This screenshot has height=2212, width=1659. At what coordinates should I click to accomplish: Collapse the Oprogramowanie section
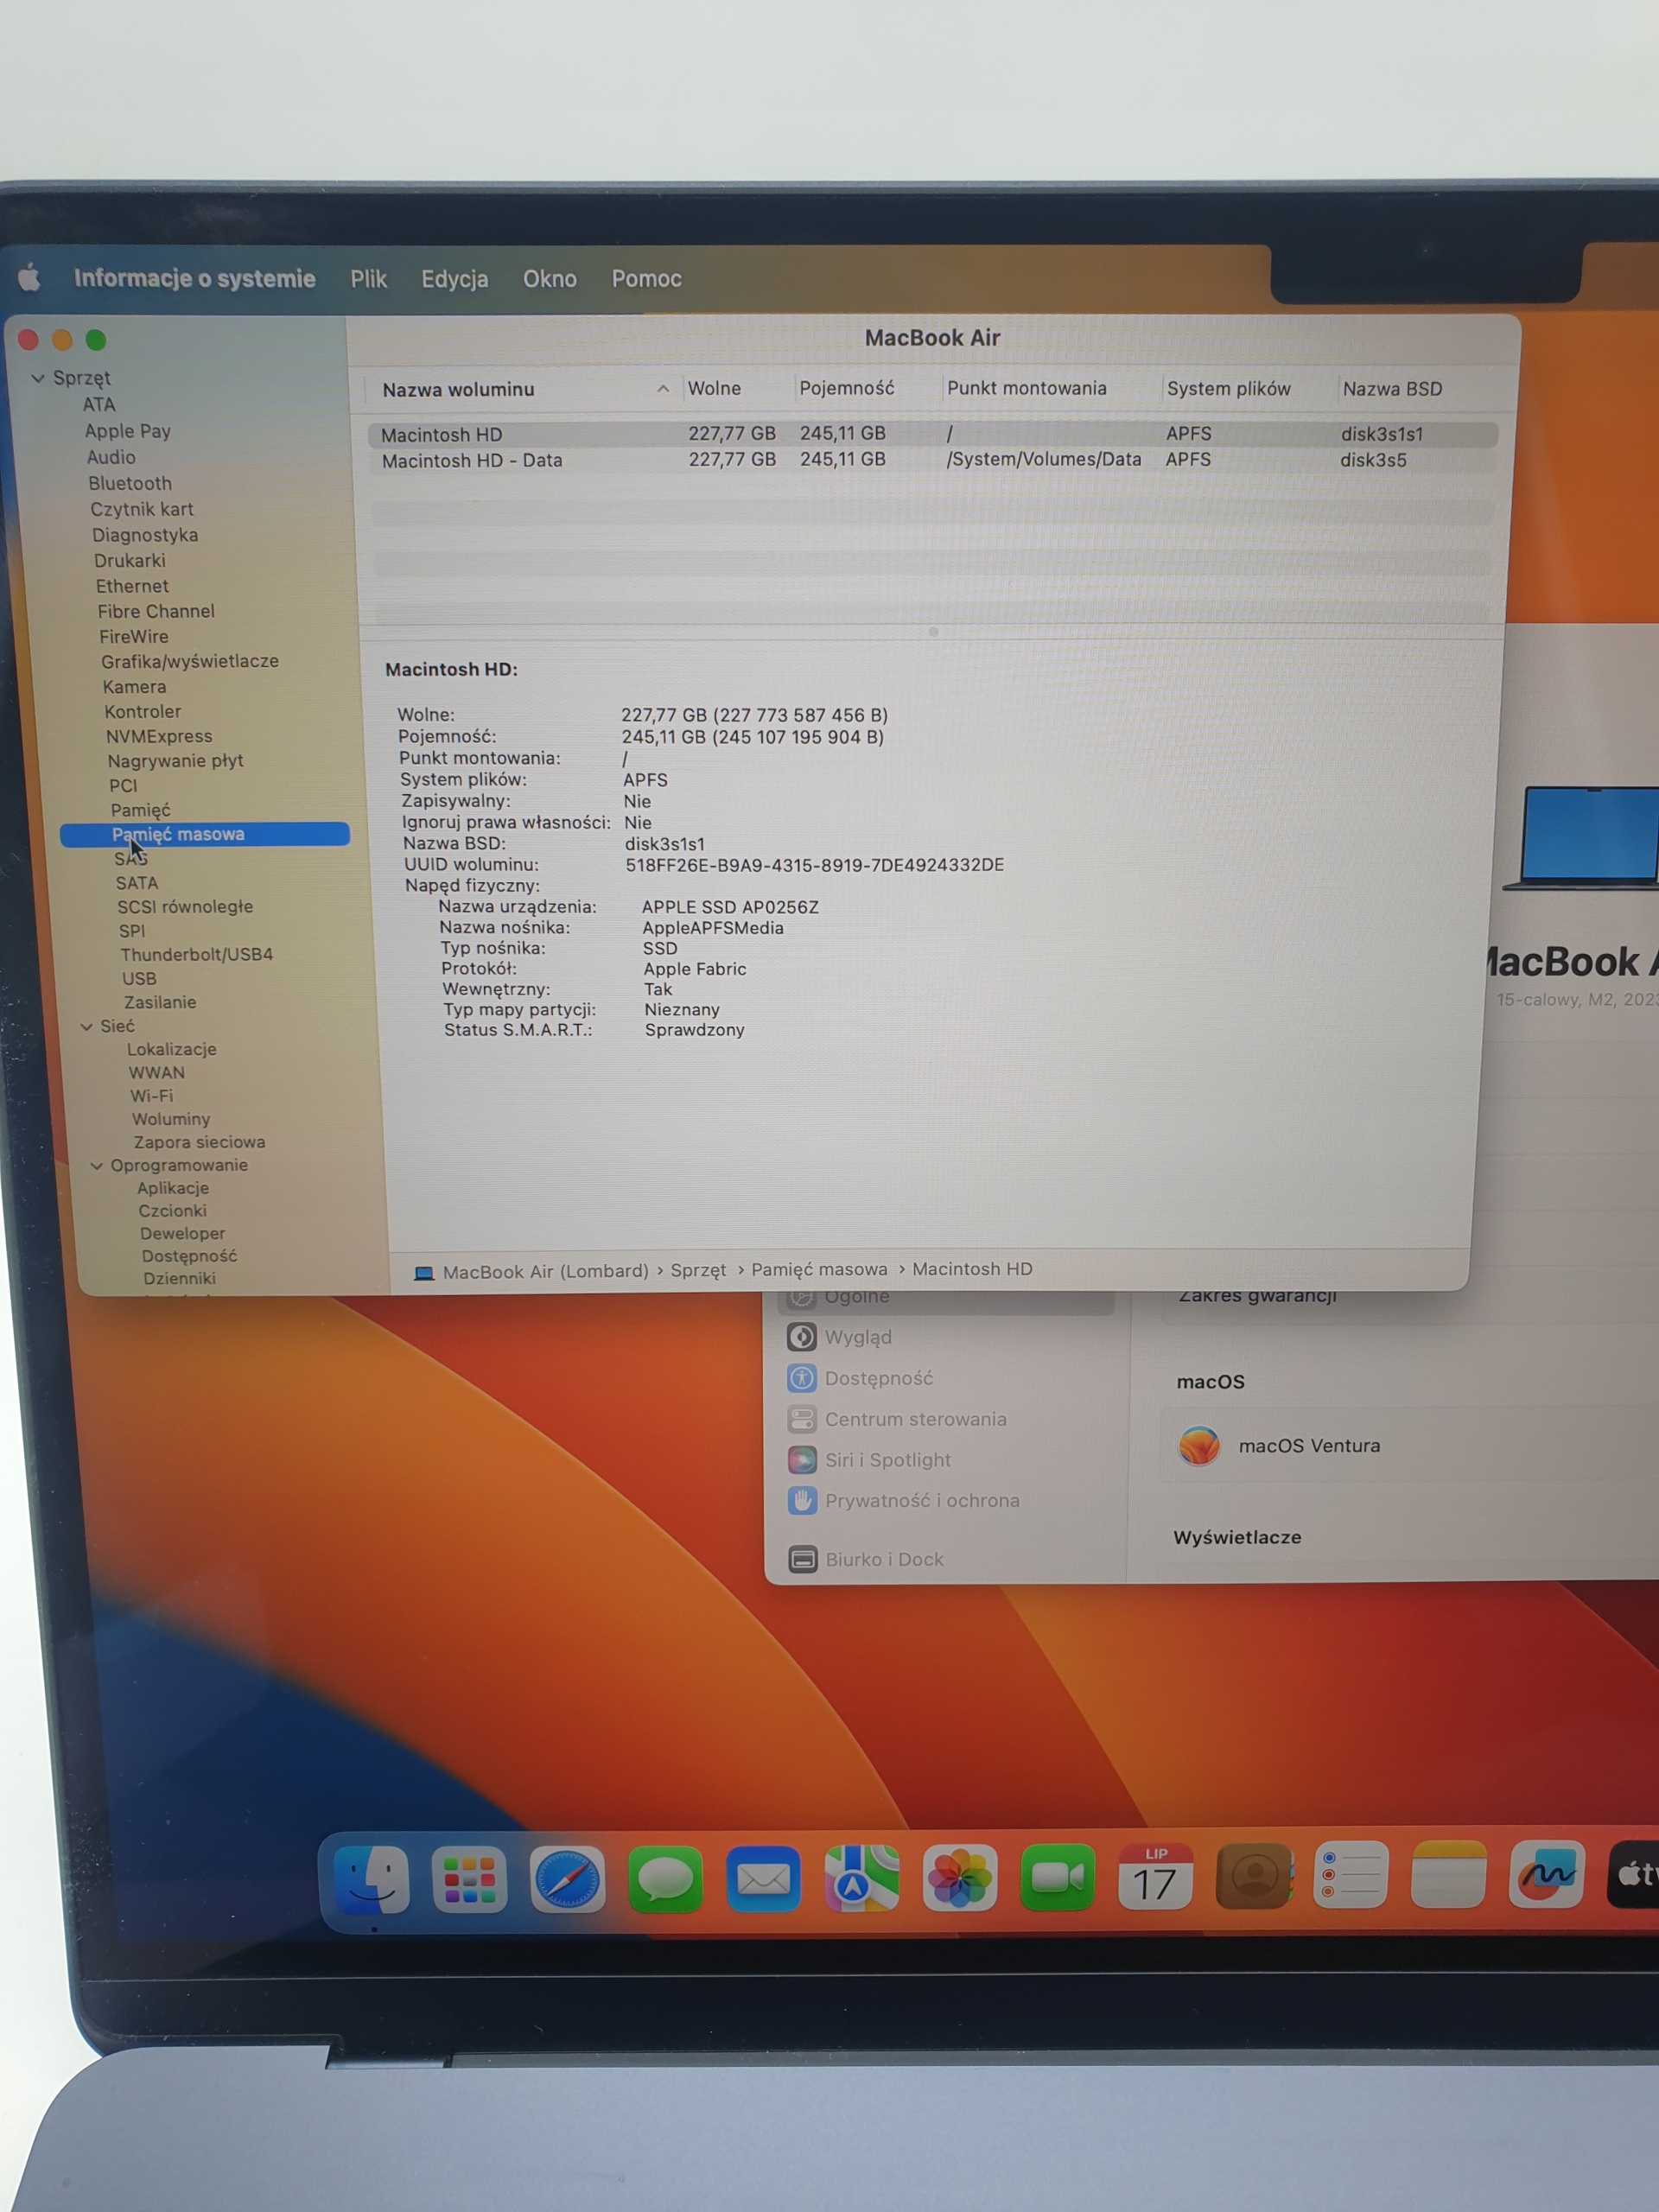point(97,1165)
